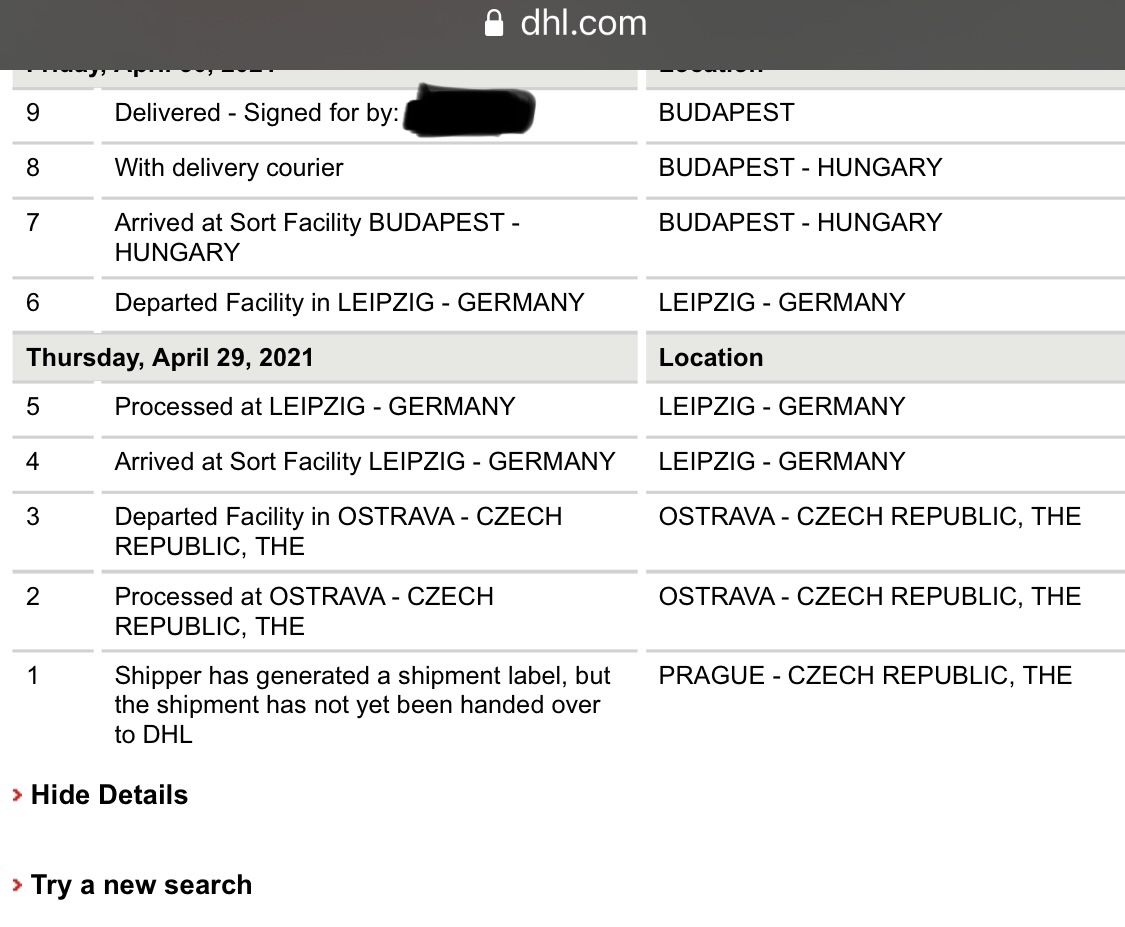
Task: Tap the dhl.com address text
Action: coord(583,23)
